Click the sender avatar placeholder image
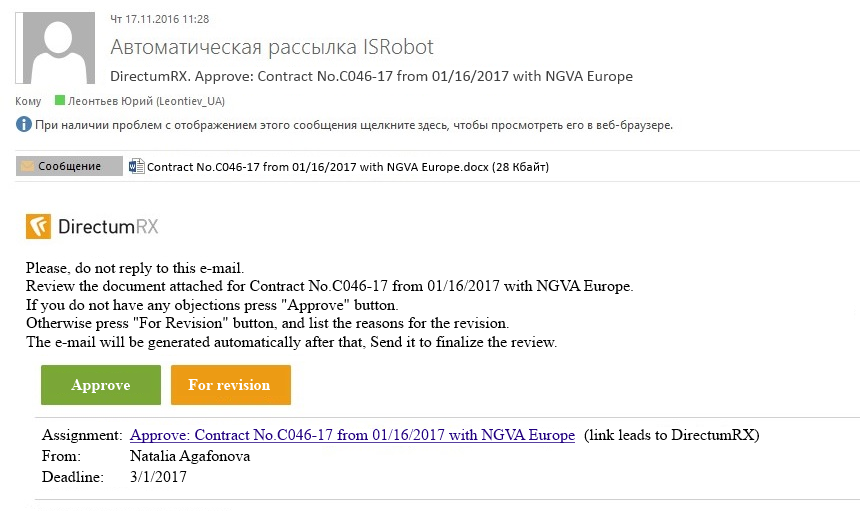 point(55,48)
